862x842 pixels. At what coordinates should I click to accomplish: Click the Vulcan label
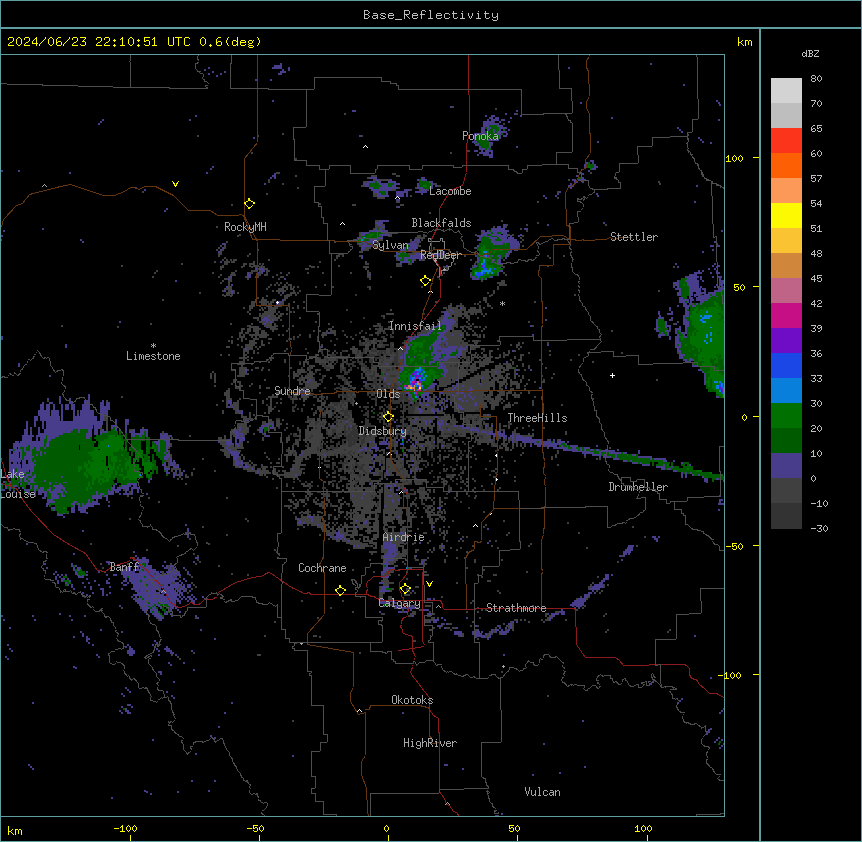pyautogui.click(x=543, y=792)
